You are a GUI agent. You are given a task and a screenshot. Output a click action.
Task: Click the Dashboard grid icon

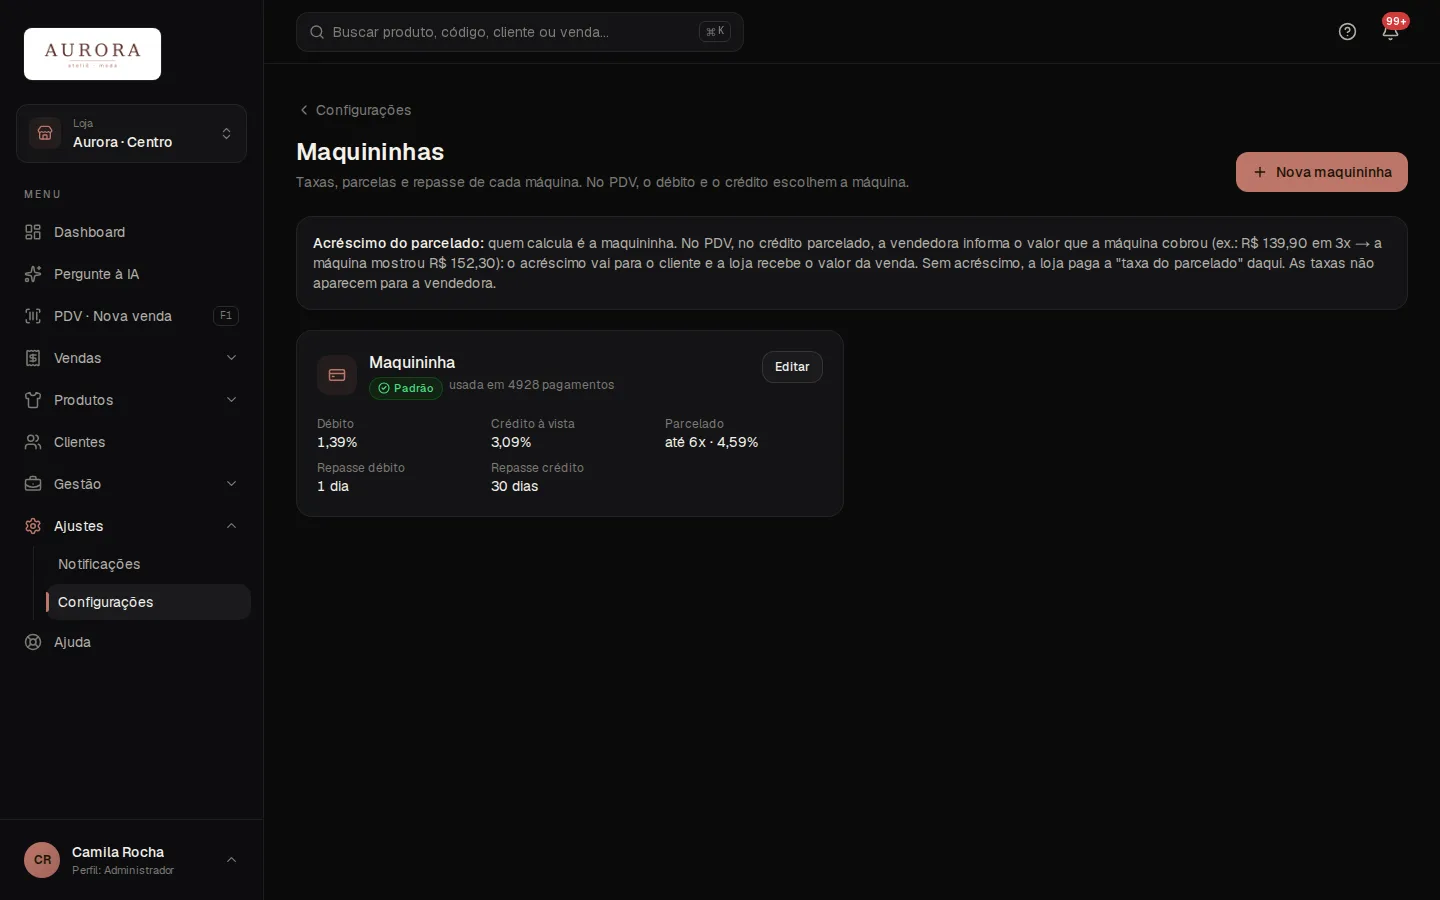point(33,232)
